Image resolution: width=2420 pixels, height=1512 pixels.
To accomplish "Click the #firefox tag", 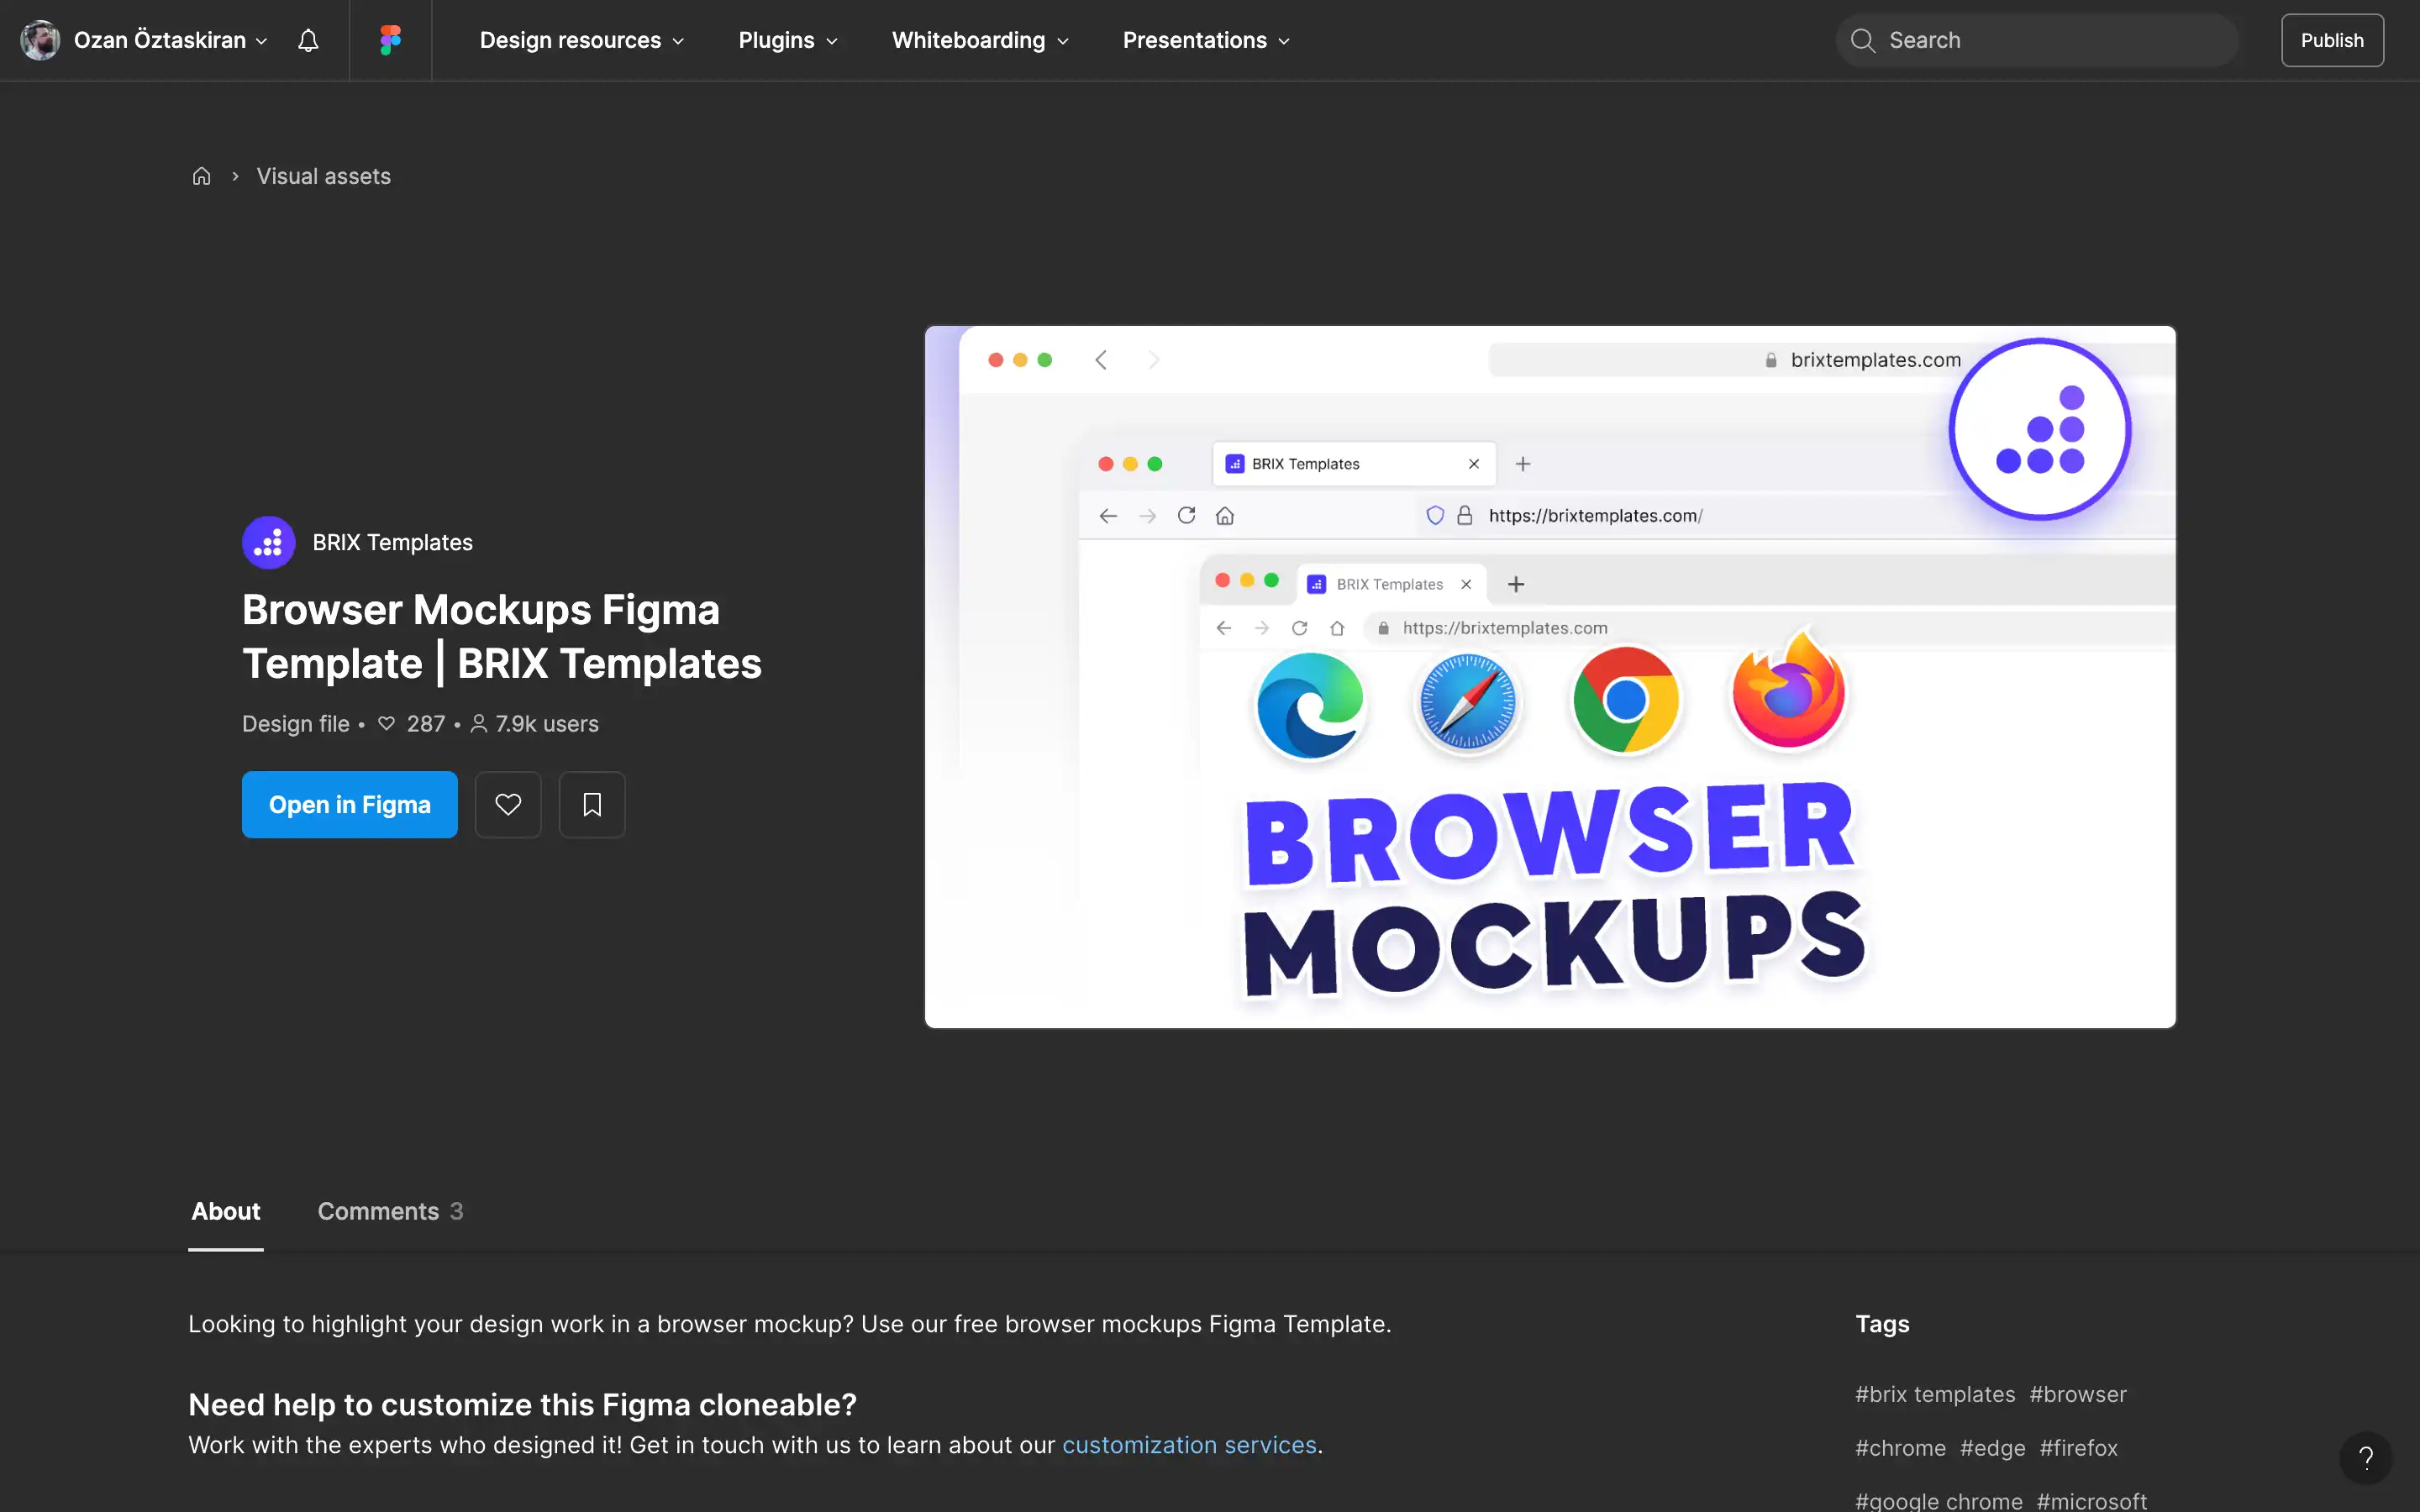I will 2078,1448.
